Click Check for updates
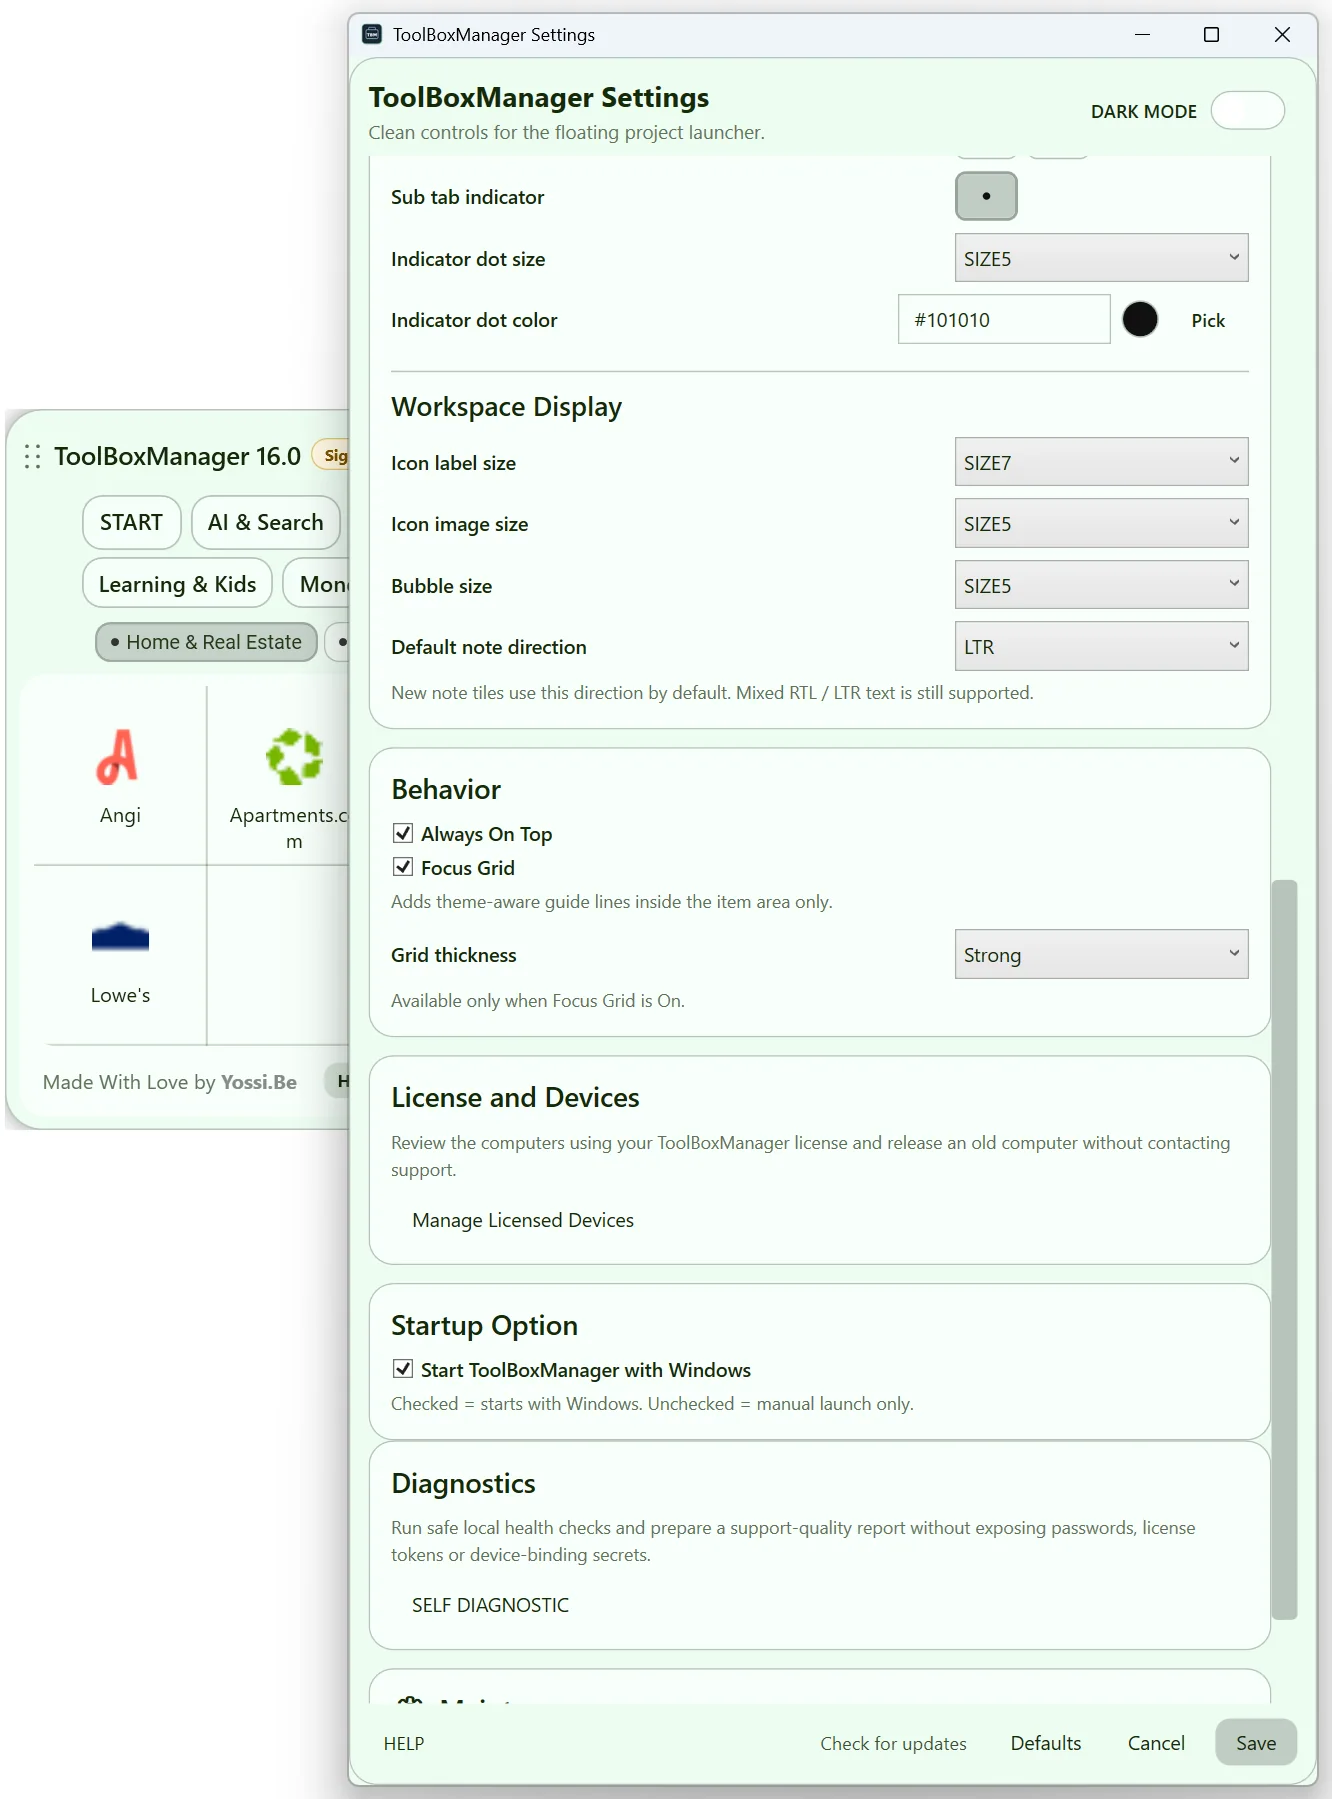Screen dimensions: 1332x1799 point(893,1743)
